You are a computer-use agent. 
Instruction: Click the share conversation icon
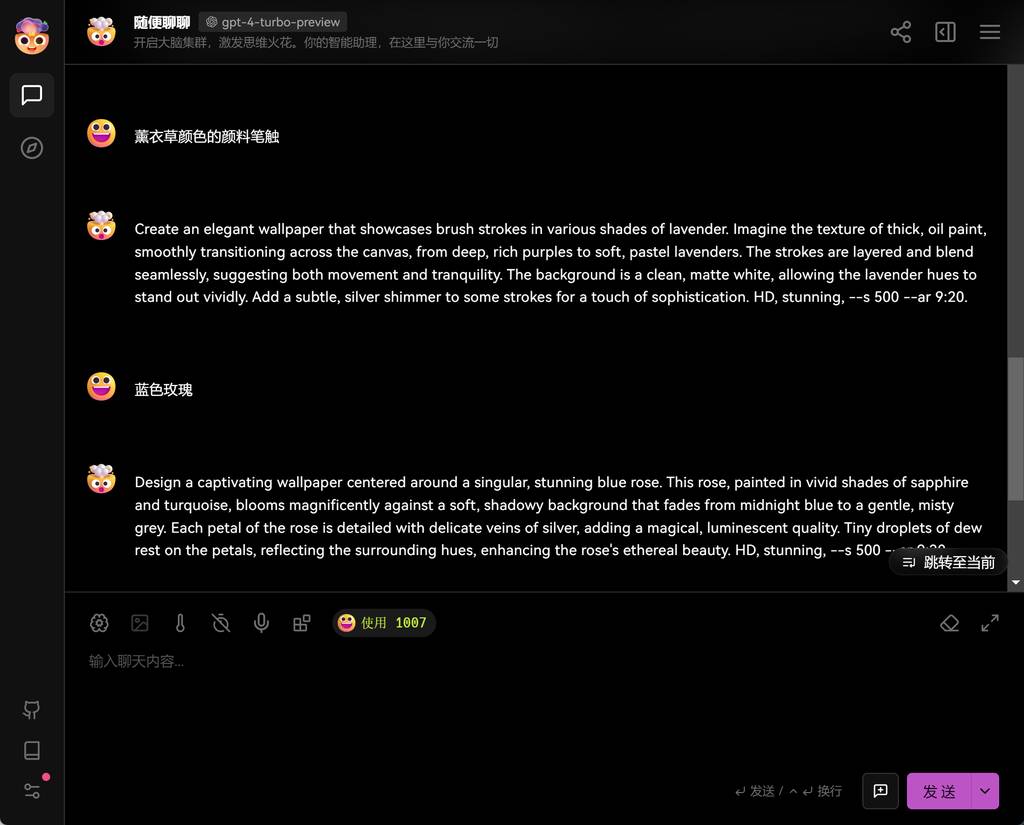[x=901, y=32]
